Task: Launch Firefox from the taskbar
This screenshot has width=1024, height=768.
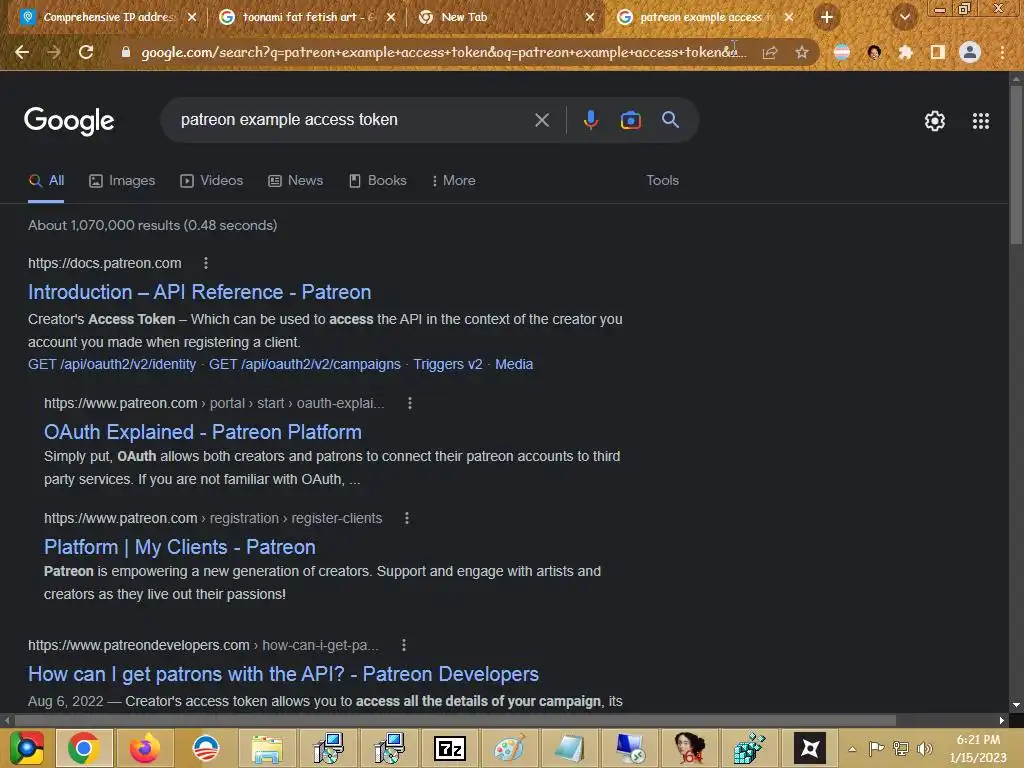Action: click(144, 748)
